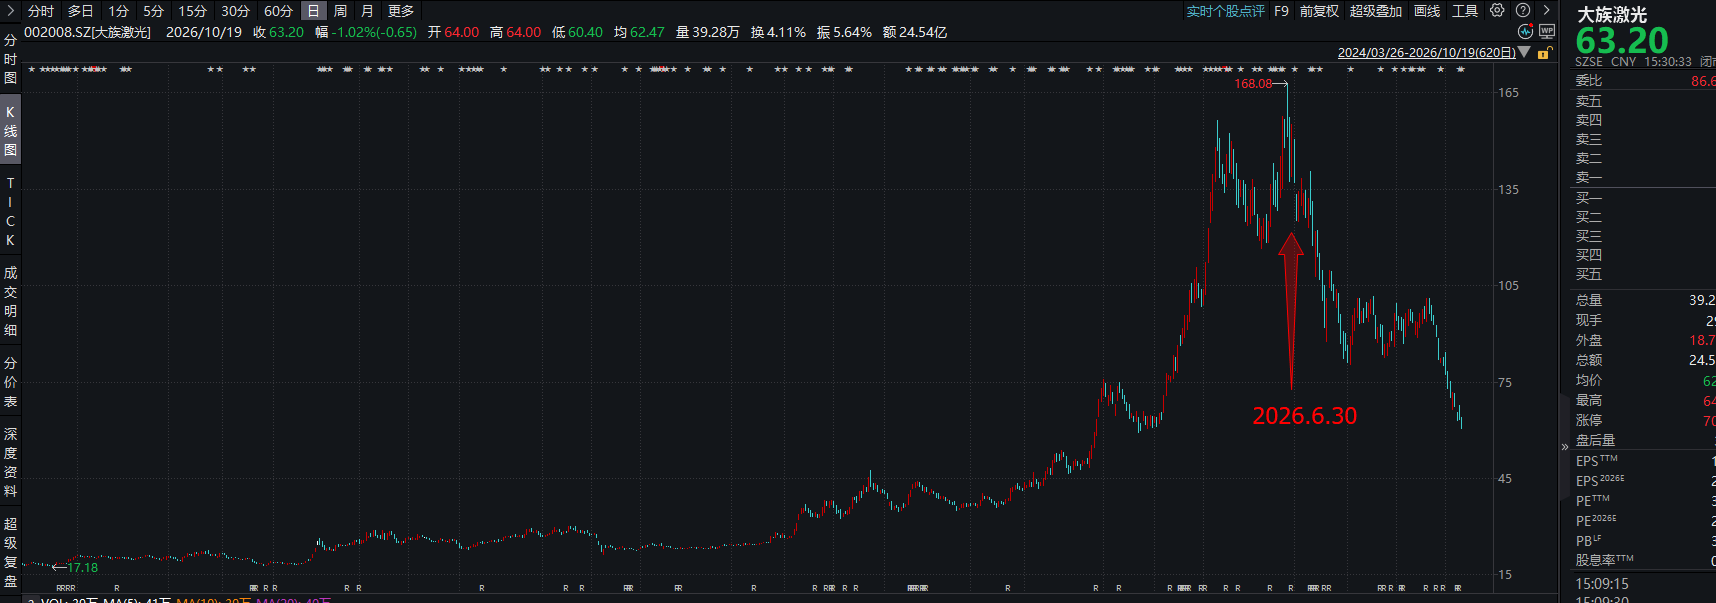Open the 画线 drawing tools
Screen dimensions: 1716x603
(x=1427, y=11)
